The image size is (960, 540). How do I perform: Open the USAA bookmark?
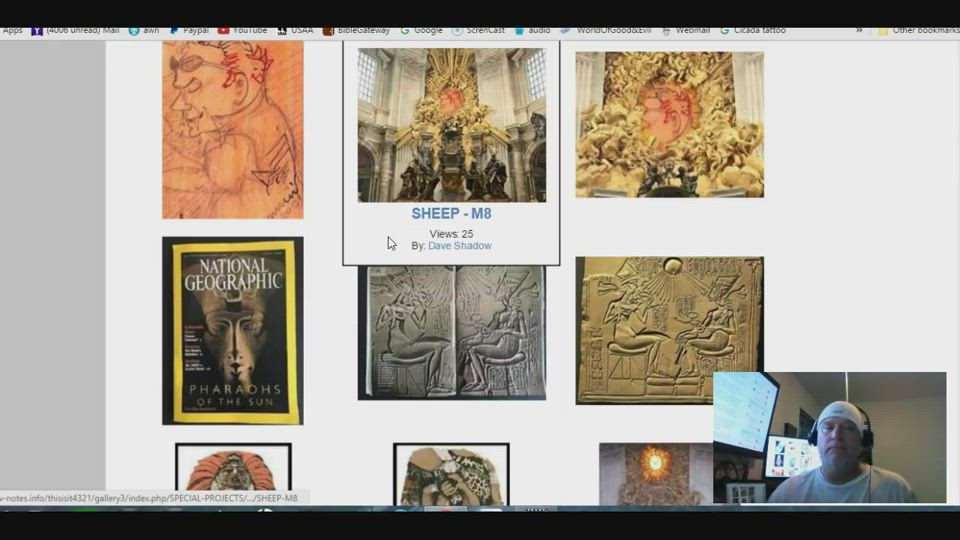point(296,30)
